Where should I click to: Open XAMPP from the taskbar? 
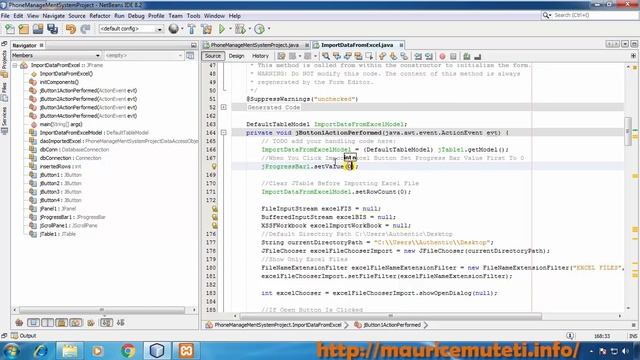point(186,351)
